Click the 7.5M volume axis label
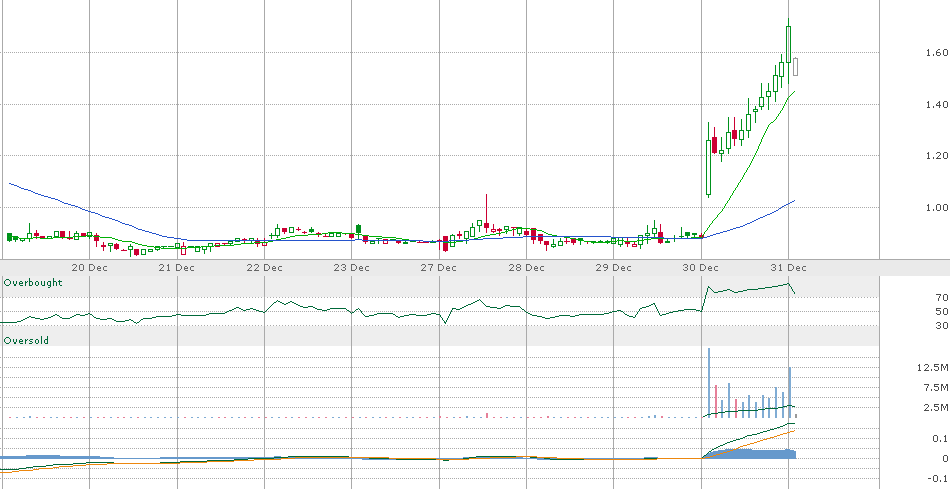This screenshot has width=950, height=489. coord(935,388)
